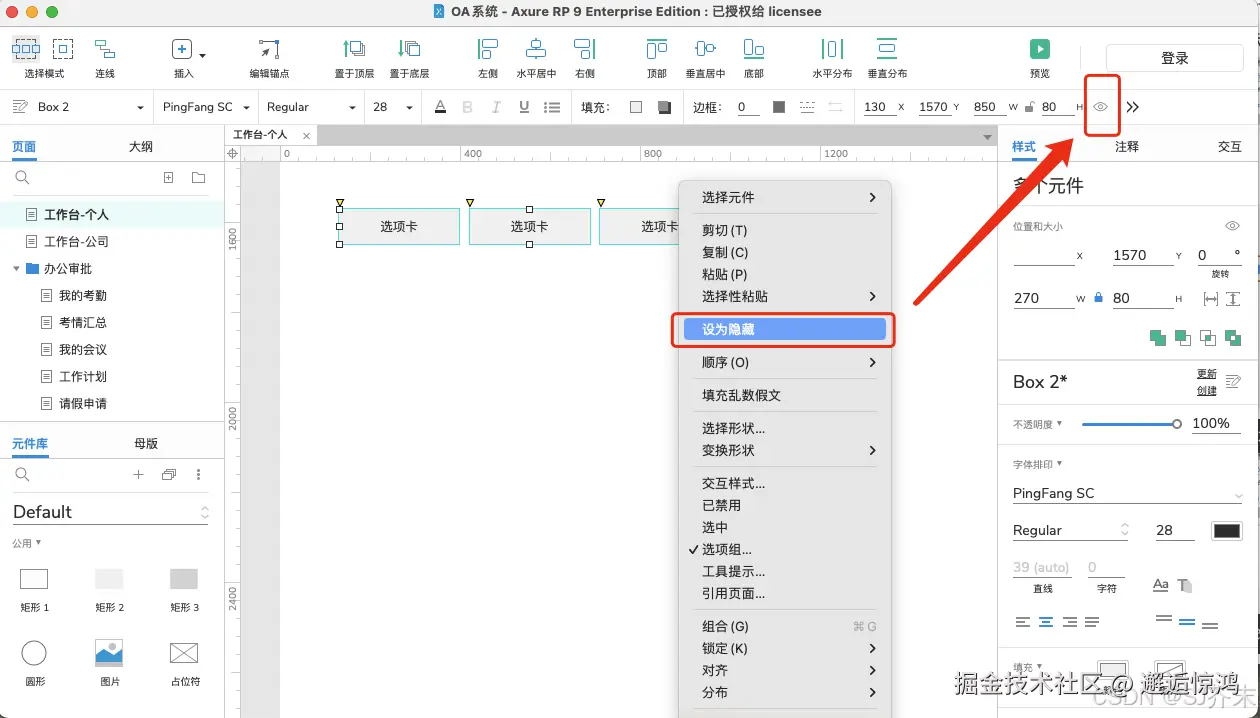Screen dimensions: 1260x718
Task: Click the add folder icon in 页面 panel
Action: click(198, 177)
